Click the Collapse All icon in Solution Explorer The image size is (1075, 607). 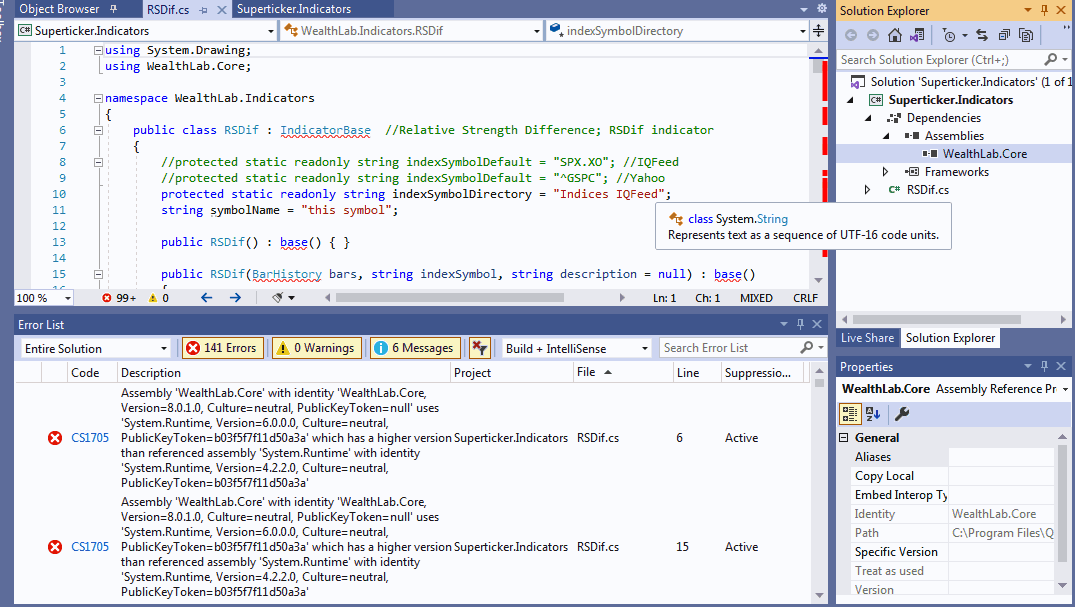[x=1005, y=34]
